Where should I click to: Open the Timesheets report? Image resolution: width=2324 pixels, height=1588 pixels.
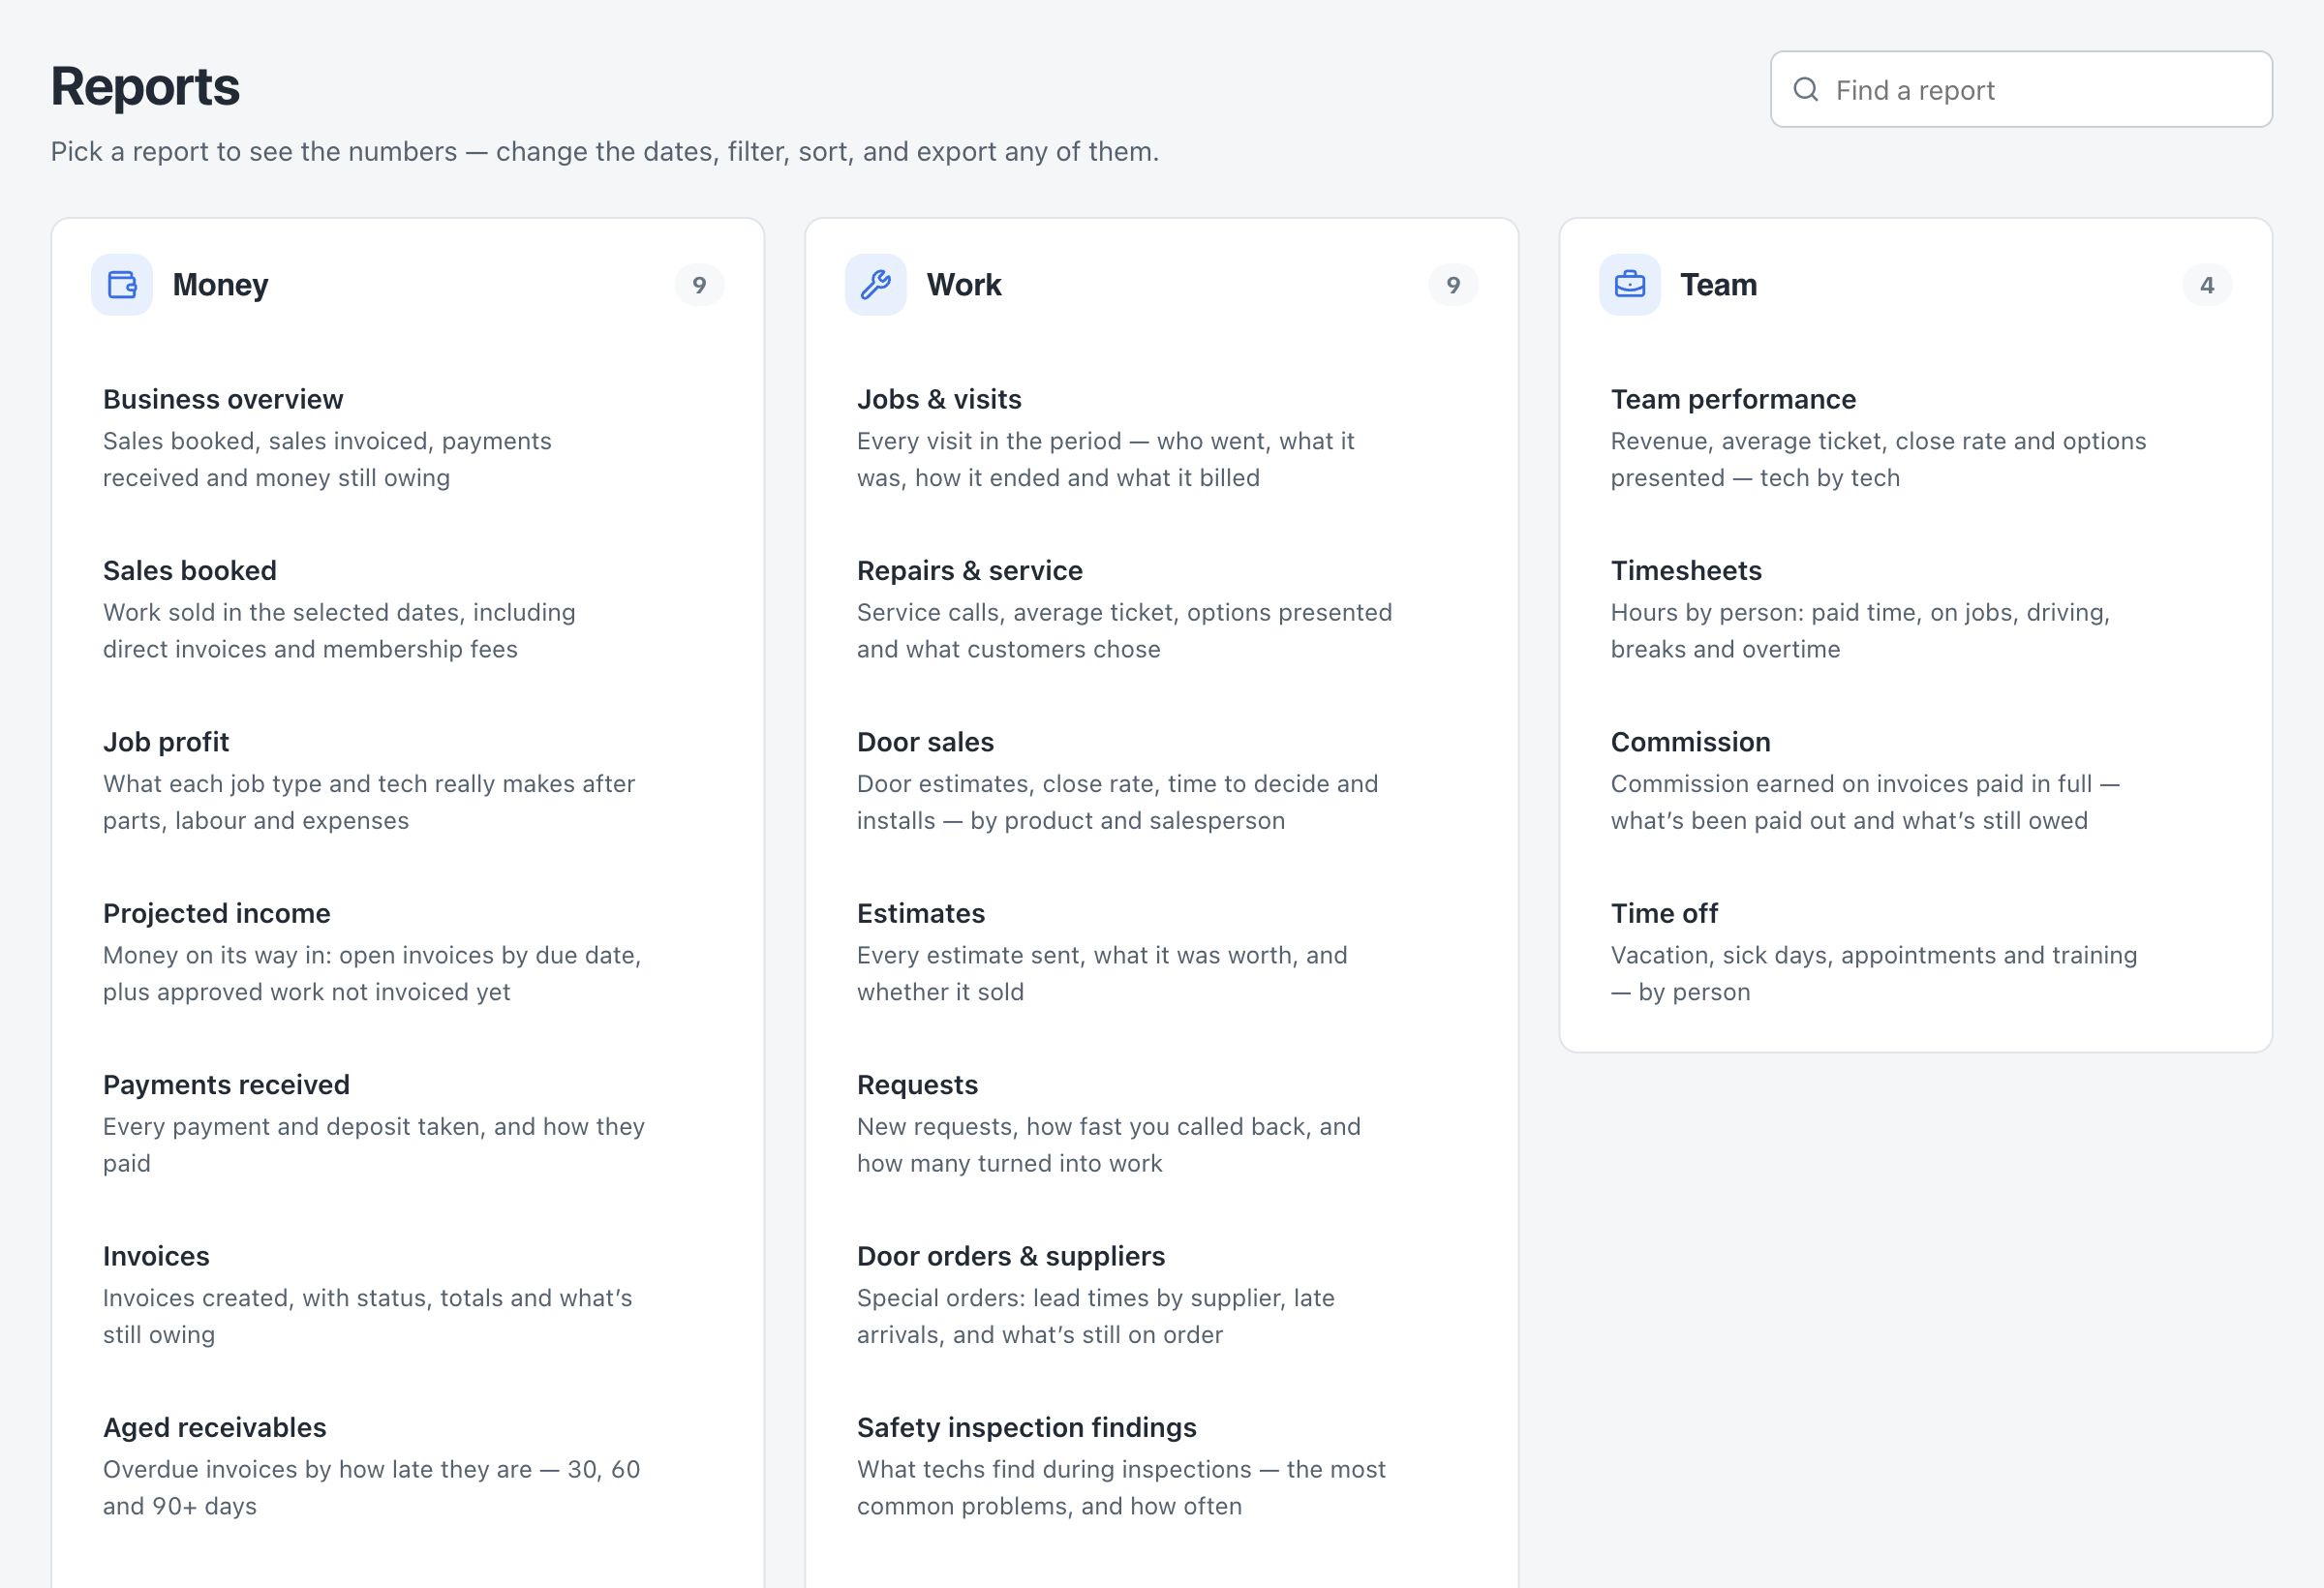pyautogui.click(x=1916, y=609)
